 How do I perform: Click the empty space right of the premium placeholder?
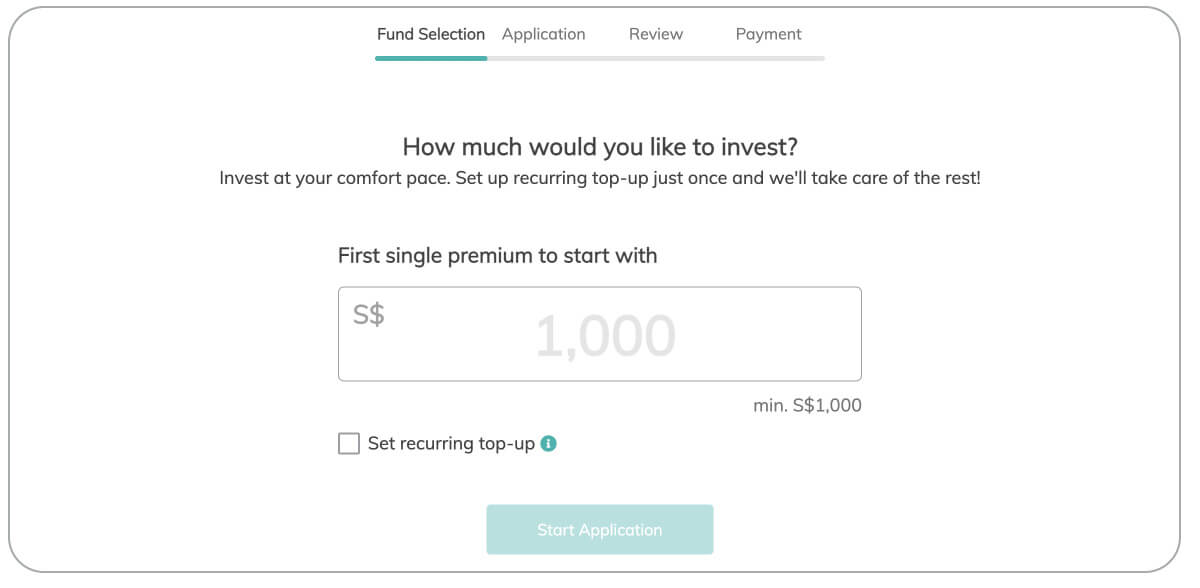(768, 336)
